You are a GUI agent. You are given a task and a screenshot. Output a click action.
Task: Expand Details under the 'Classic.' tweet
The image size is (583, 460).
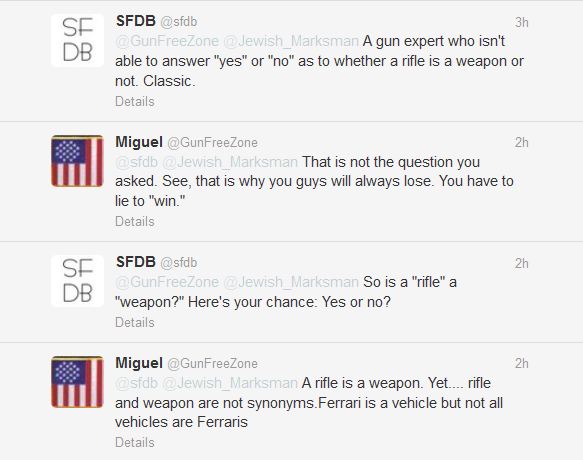pyautogui.click(x=135, y=101)
